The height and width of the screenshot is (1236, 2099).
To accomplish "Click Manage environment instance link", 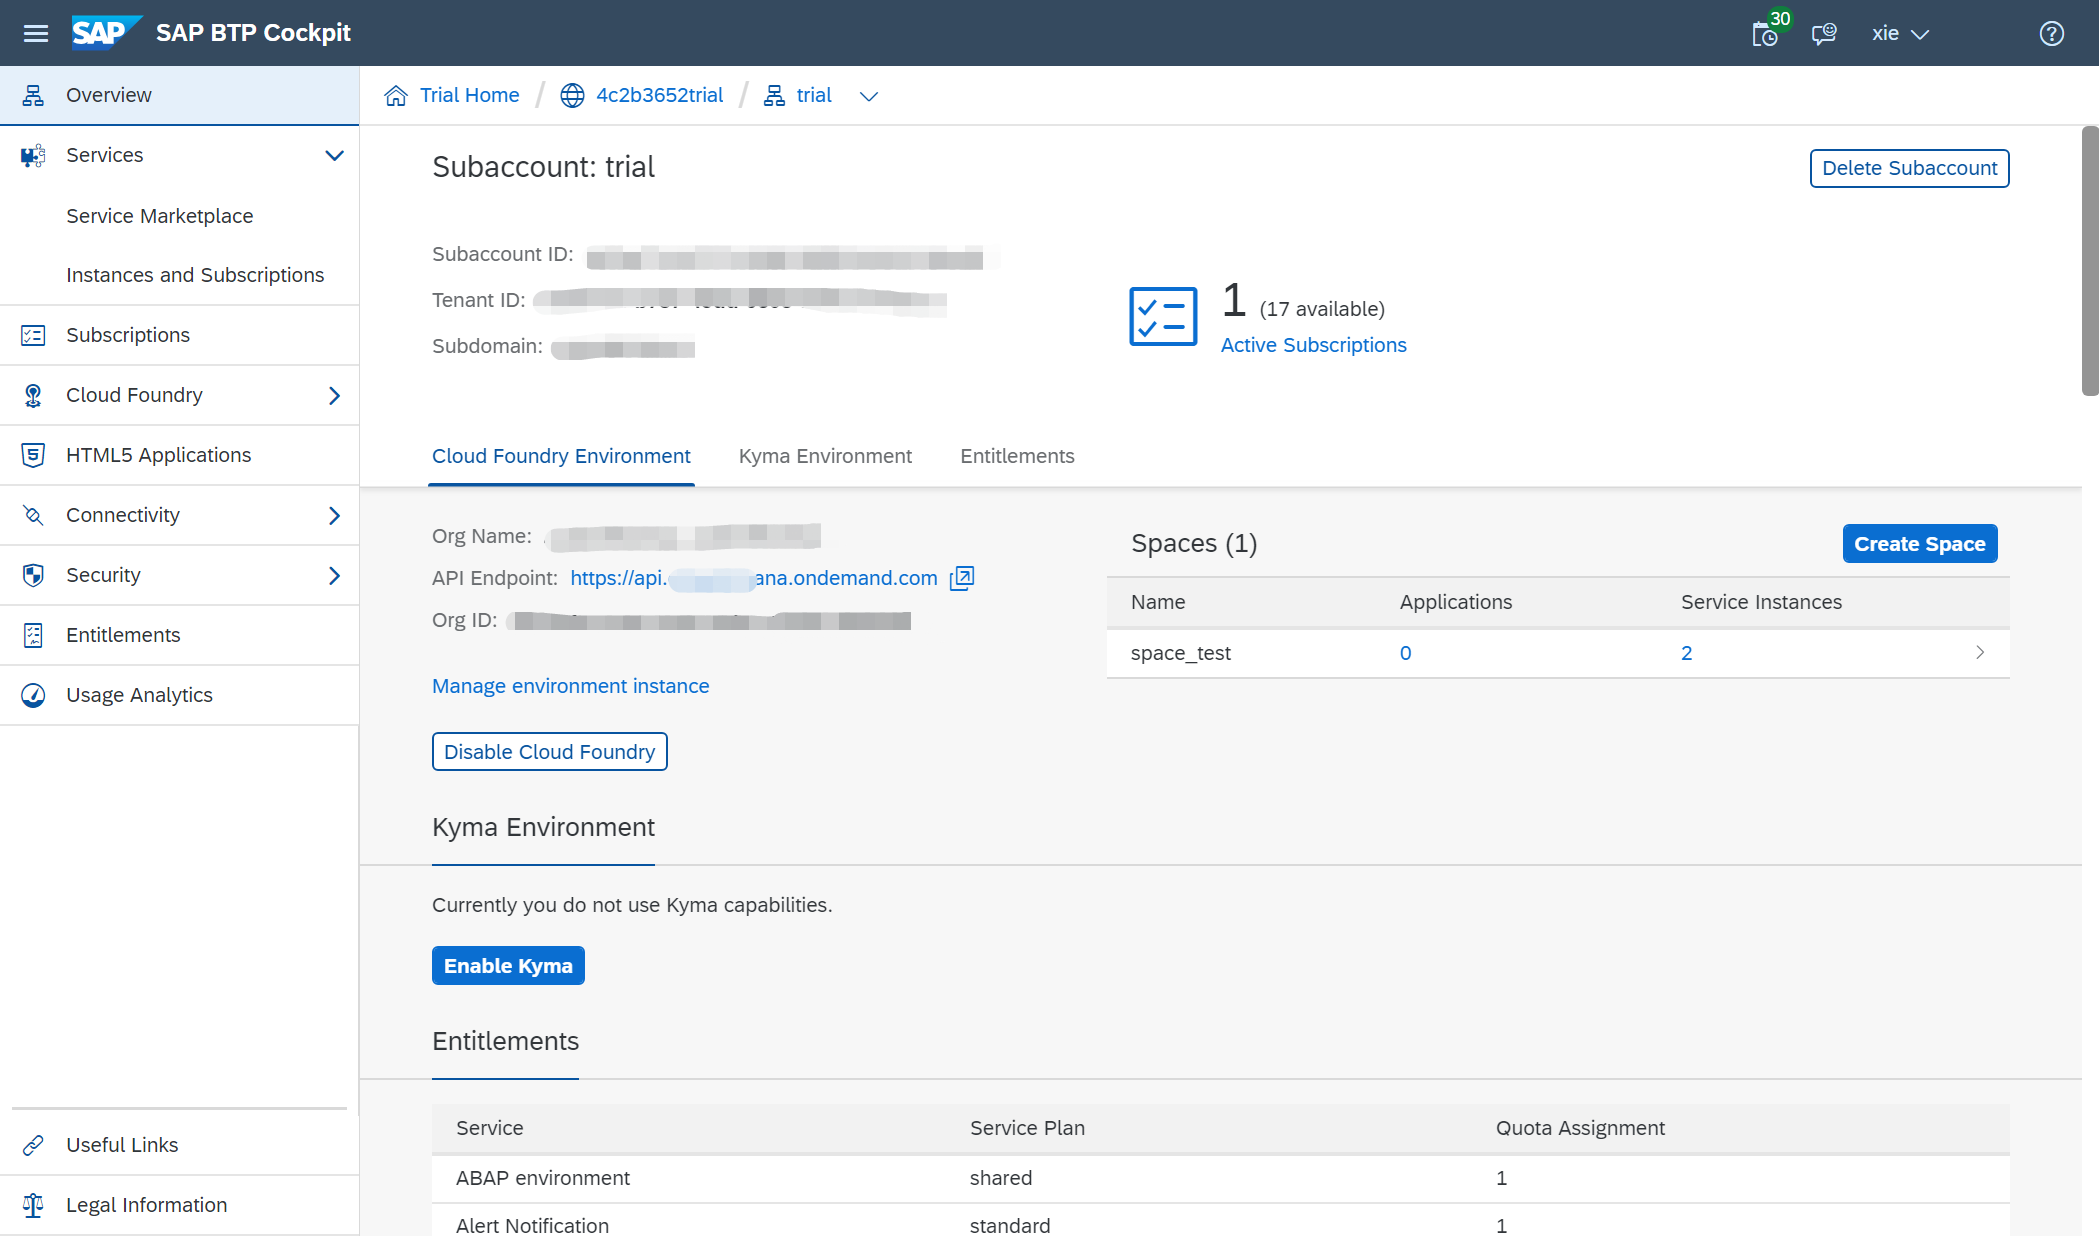I will click(x=570, y=686).
